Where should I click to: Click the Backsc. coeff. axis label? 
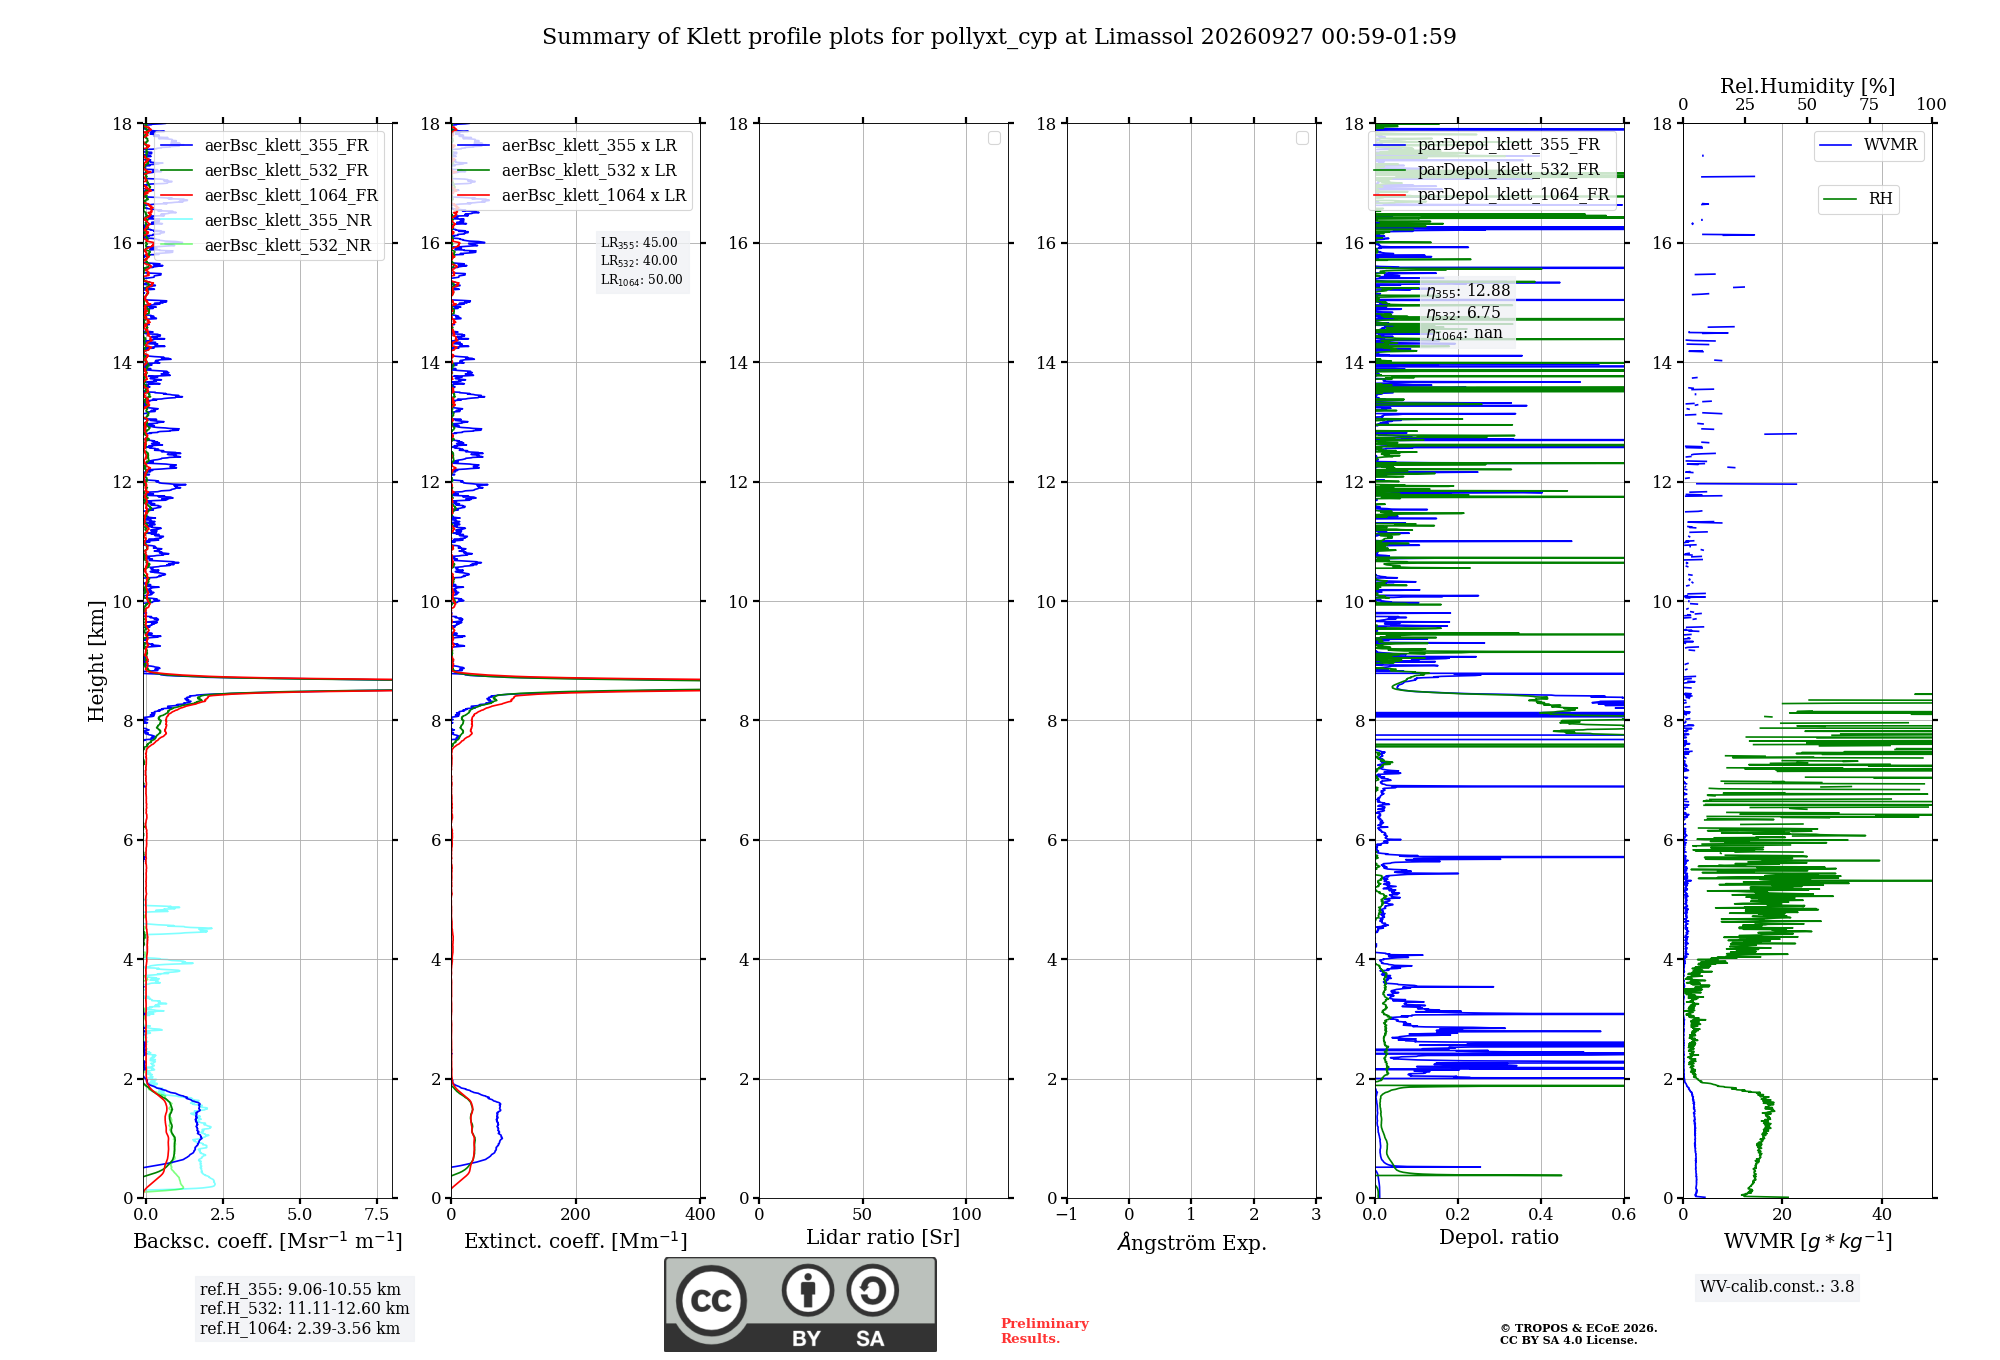point(268,1241)
